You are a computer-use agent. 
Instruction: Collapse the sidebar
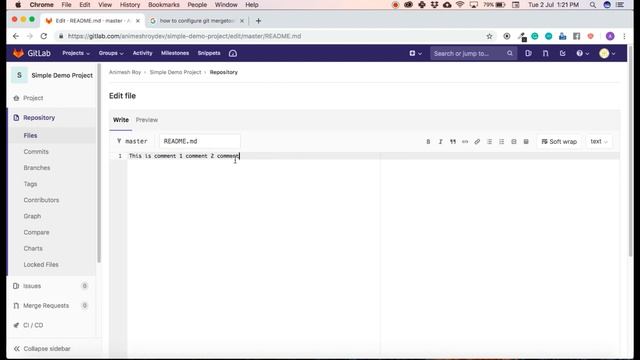point(42,349)
